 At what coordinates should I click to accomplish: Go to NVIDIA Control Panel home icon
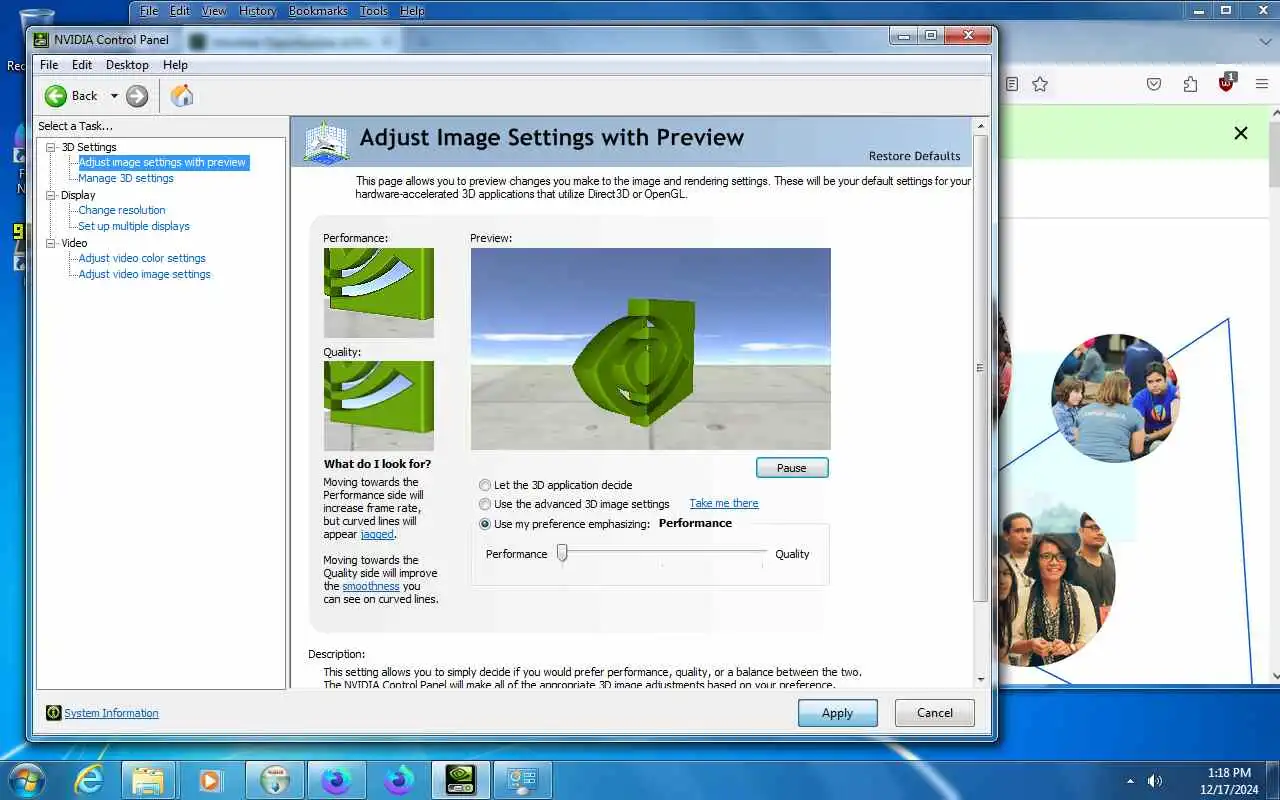(182, 96)
